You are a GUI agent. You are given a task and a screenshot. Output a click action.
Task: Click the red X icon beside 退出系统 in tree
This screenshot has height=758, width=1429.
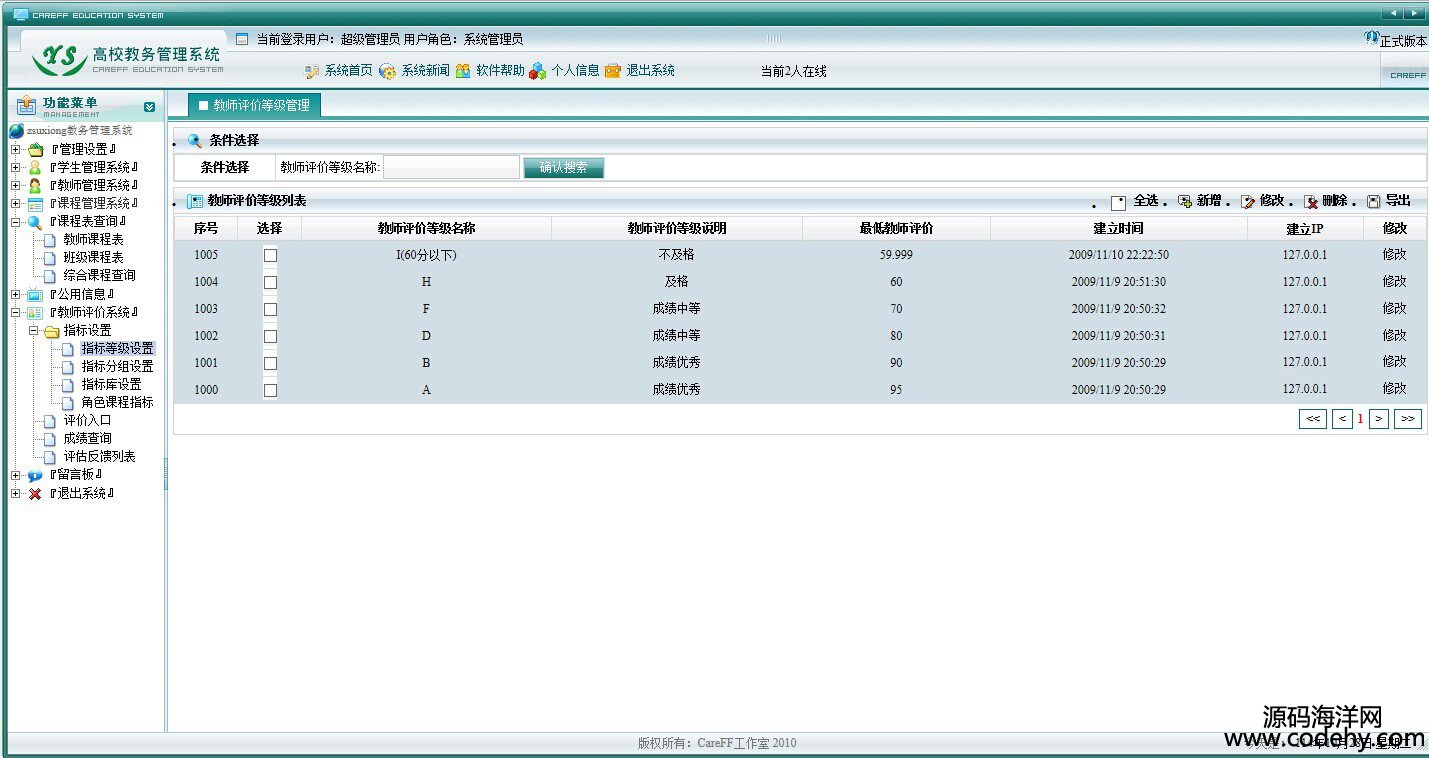[35, 494]
